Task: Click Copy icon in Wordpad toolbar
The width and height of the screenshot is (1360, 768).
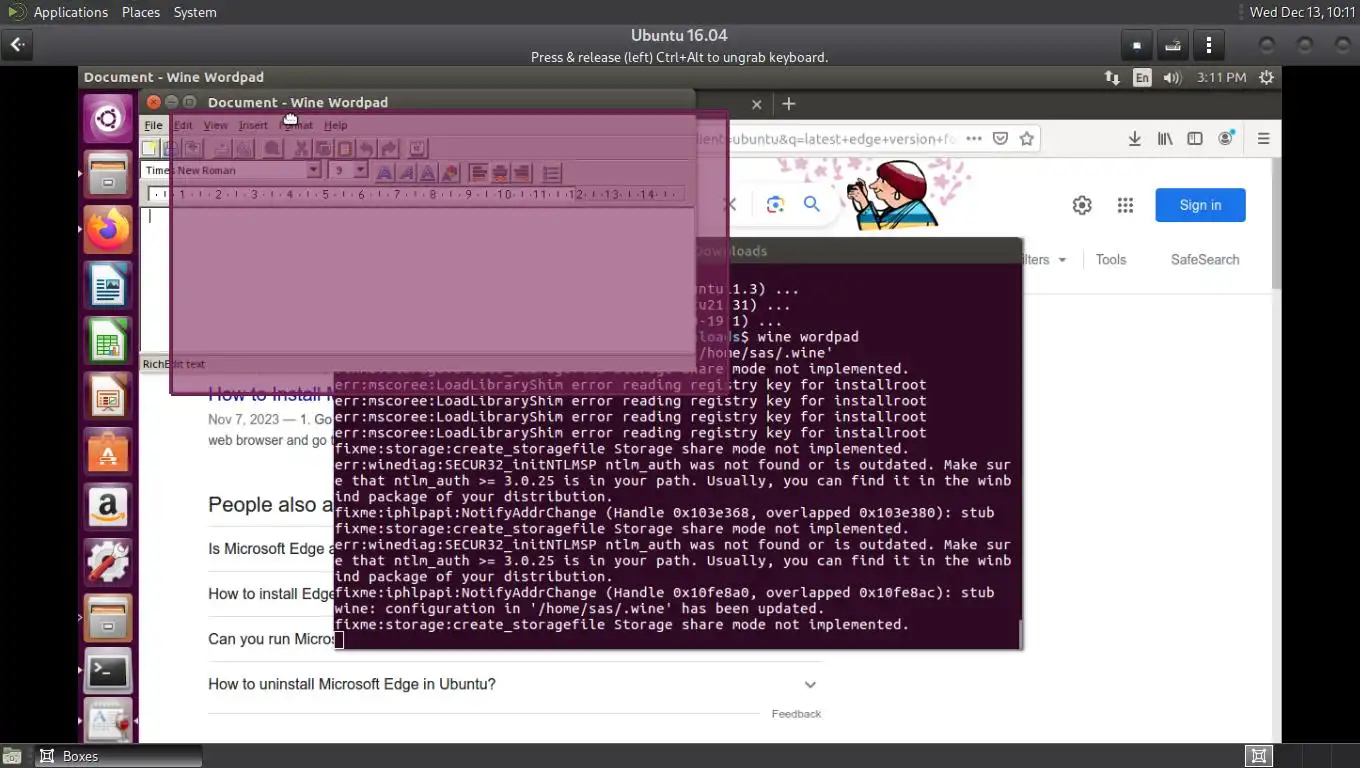Action: pos(323,148)
